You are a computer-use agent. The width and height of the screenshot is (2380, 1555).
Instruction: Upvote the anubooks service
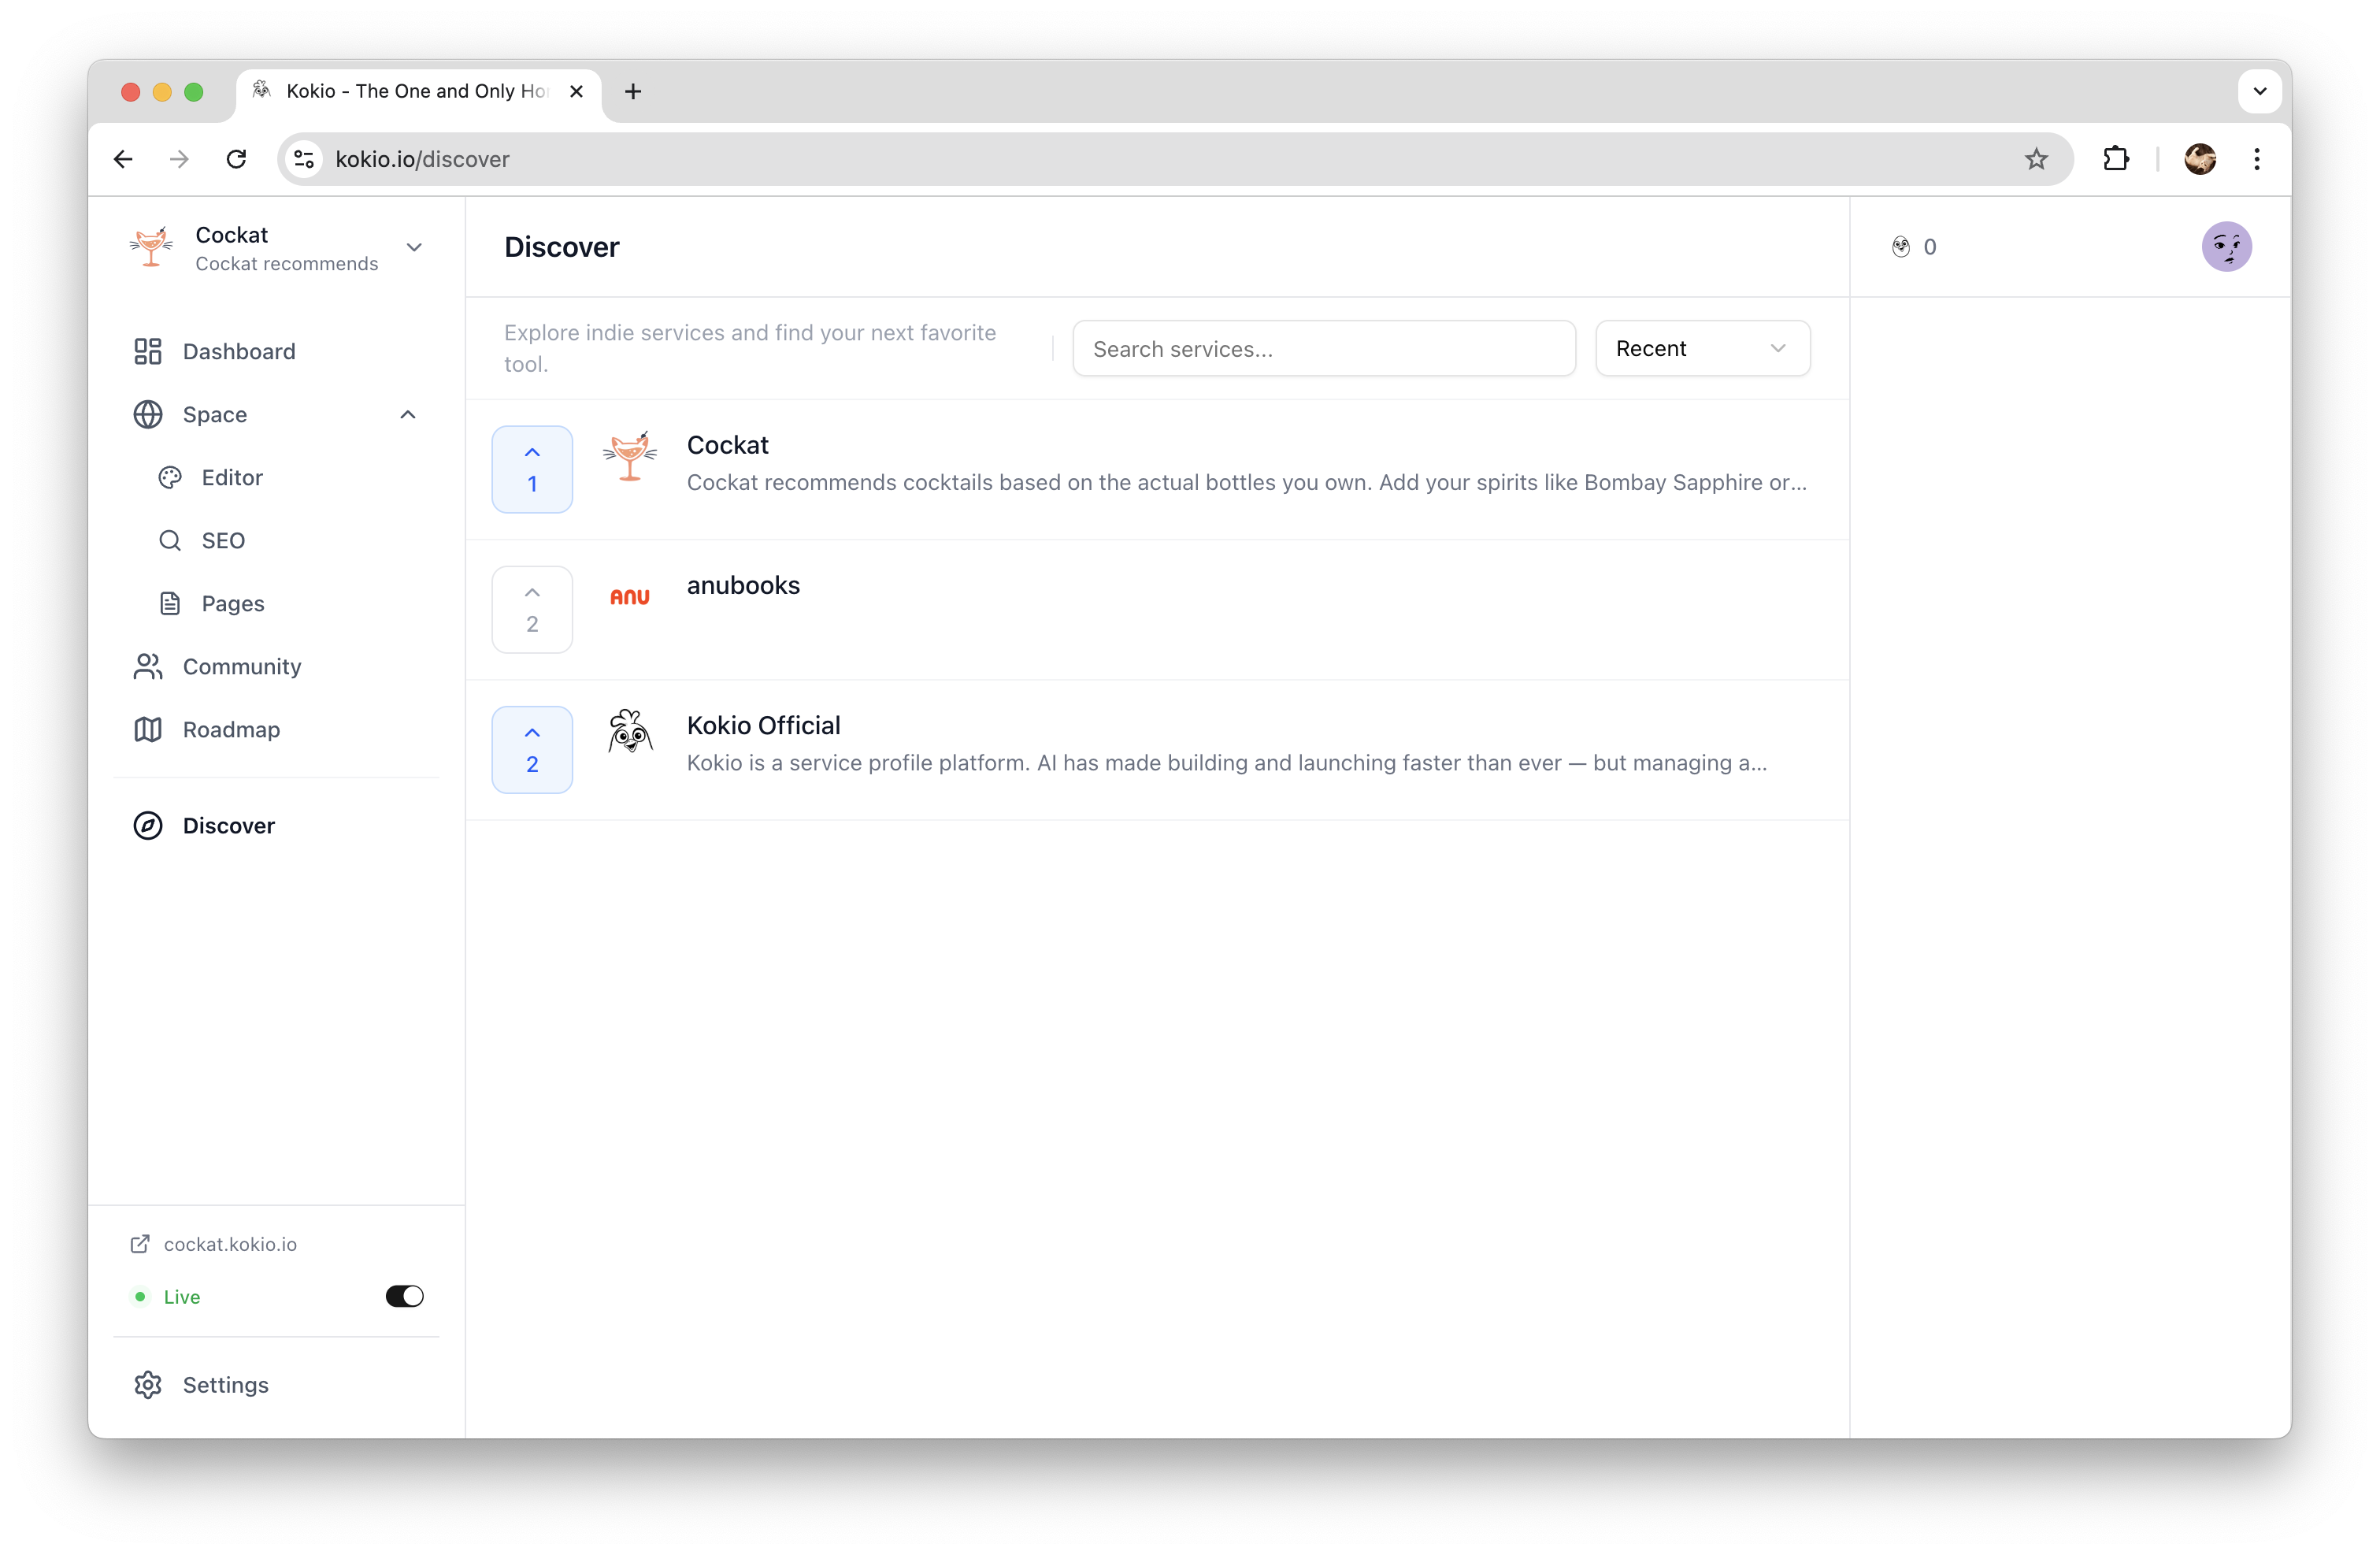(x=532, y=609)
